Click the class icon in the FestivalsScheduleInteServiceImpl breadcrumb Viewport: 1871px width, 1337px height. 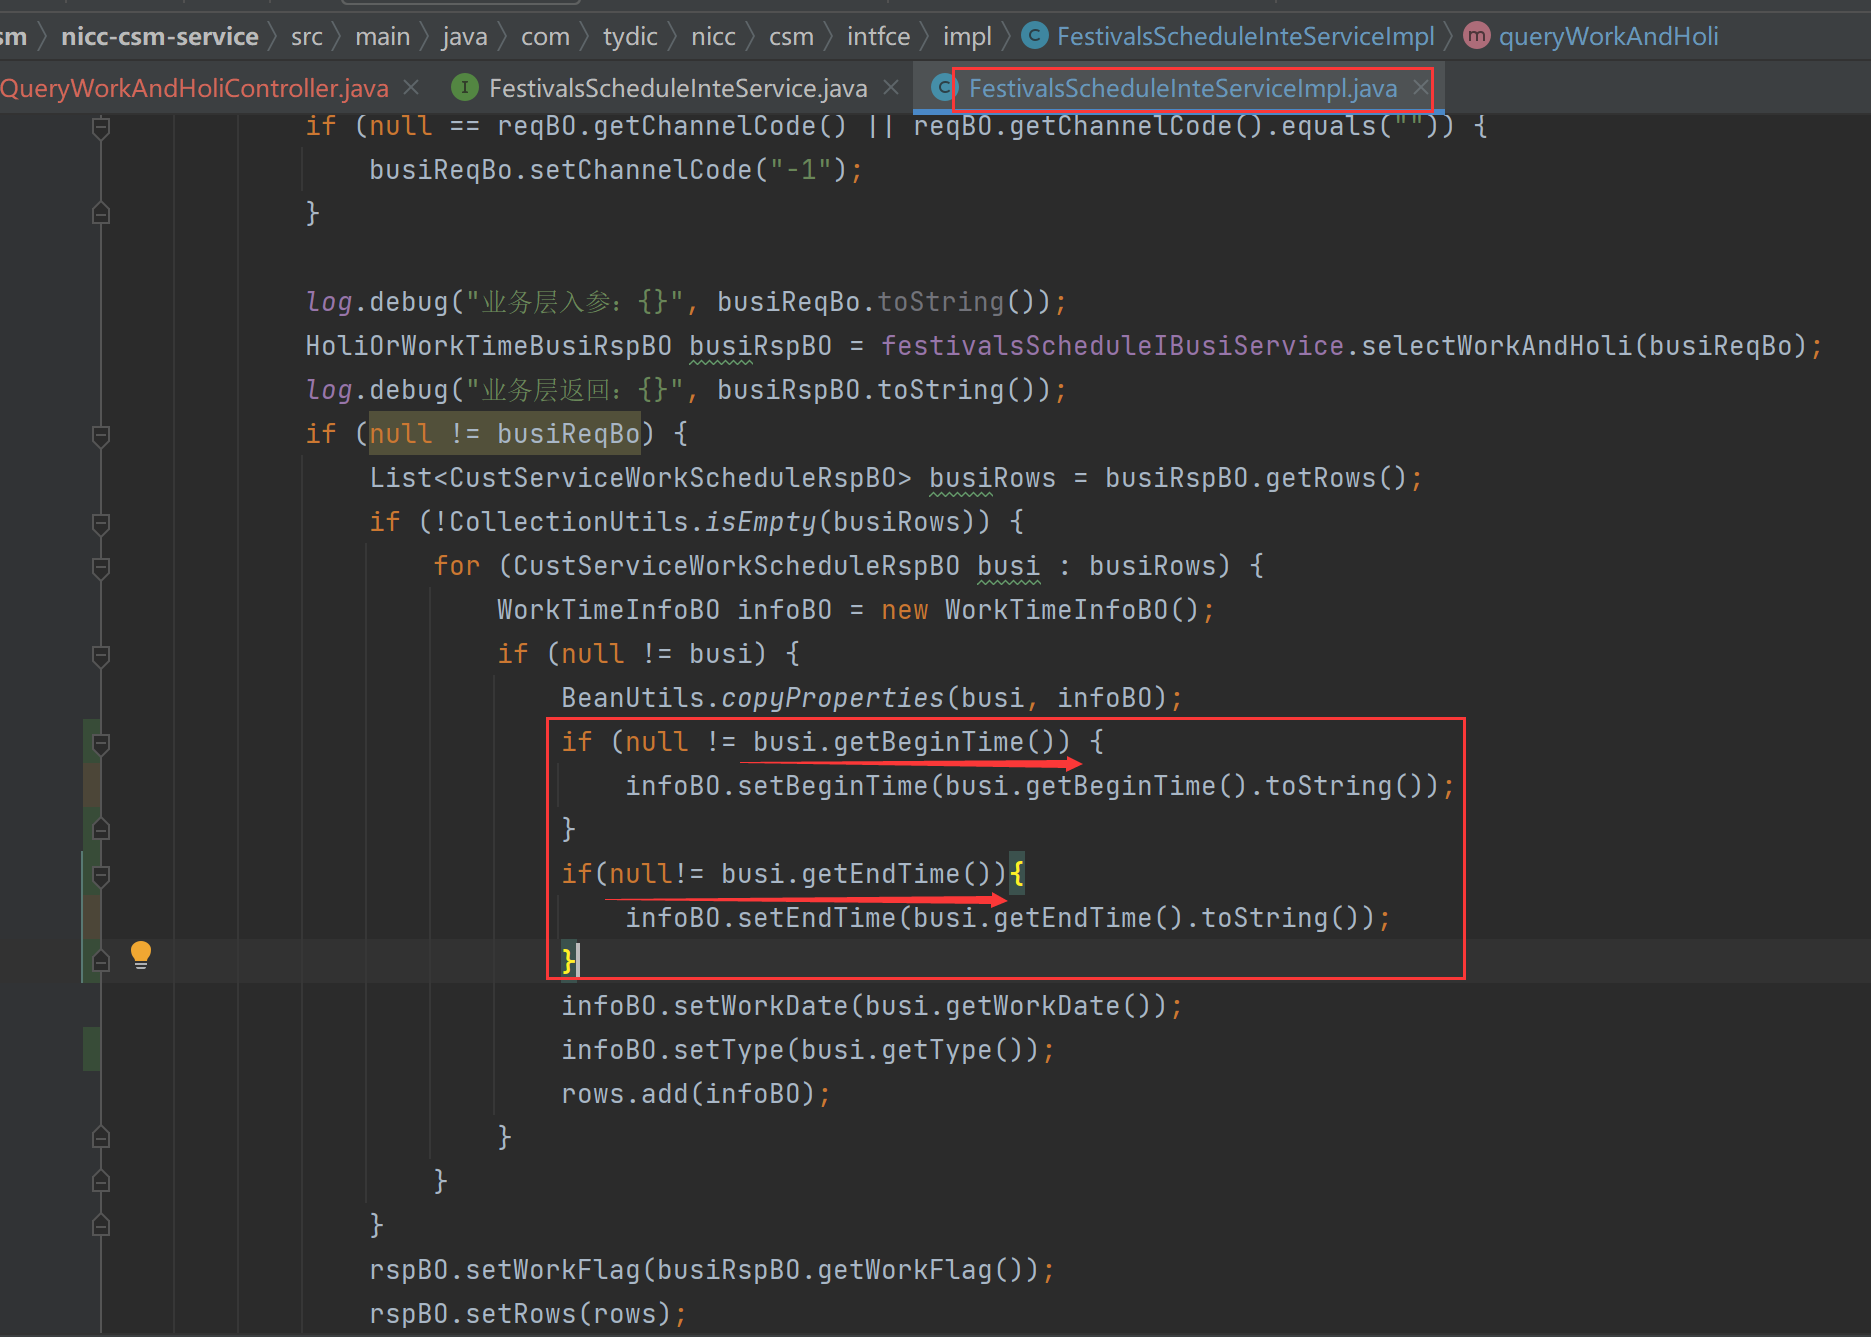coord(1034,35)
